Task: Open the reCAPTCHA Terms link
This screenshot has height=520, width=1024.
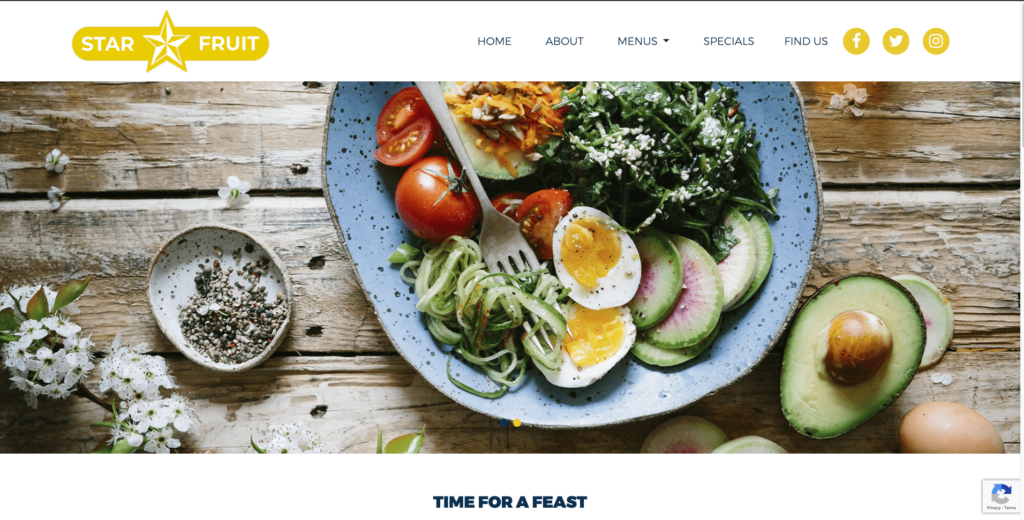Action: [x=1010, y=508]
